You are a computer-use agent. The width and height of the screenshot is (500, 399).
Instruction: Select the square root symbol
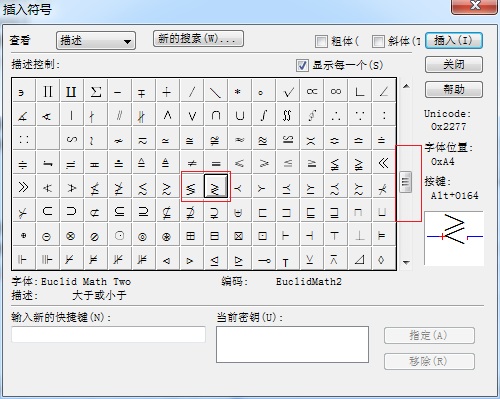pyautogui.click(x=288, y=91)
